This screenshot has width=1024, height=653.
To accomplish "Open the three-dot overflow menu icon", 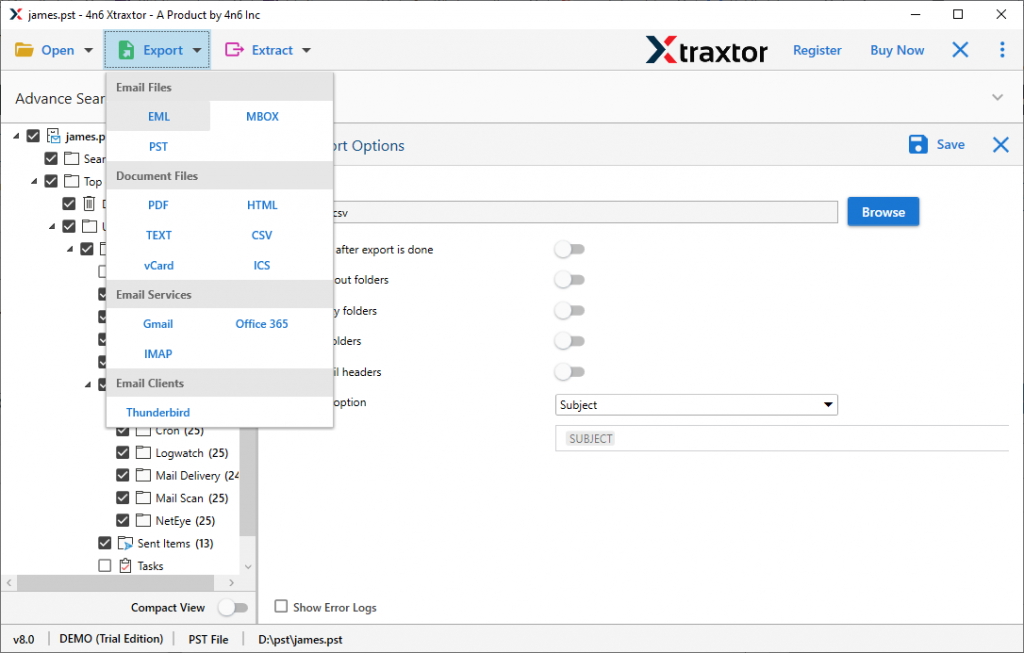I will [1002, 49].
